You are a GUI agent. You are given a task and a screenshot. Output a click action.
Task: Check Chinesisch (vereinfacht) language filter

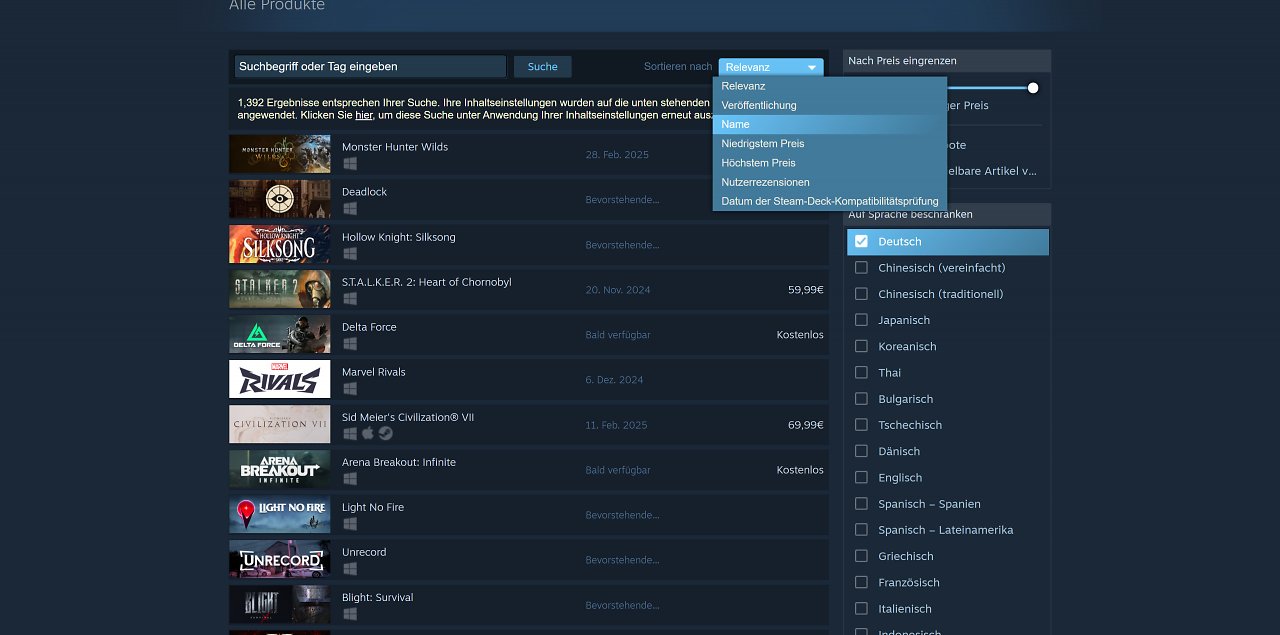[x=861, y=268]
